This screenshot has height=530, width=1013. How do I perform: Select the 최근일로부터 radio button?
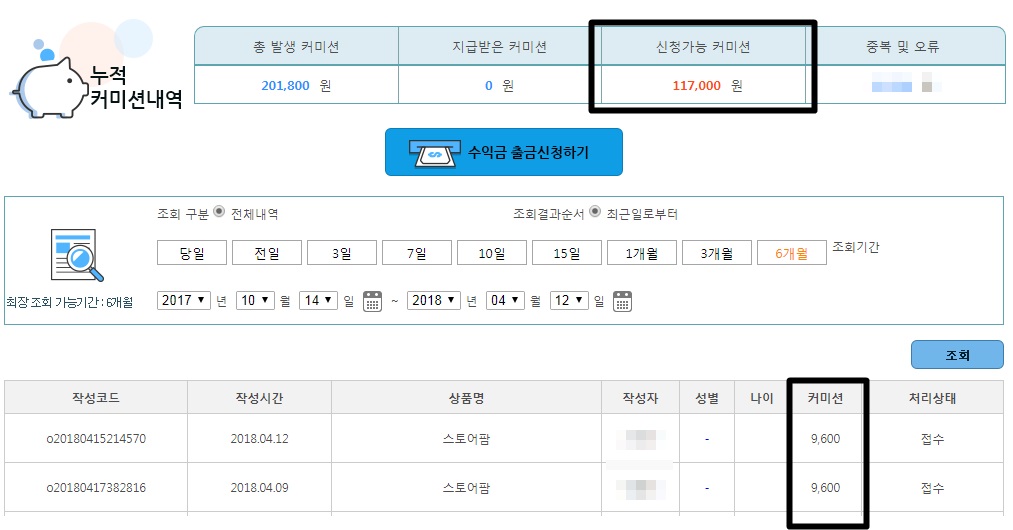(595, 213)
